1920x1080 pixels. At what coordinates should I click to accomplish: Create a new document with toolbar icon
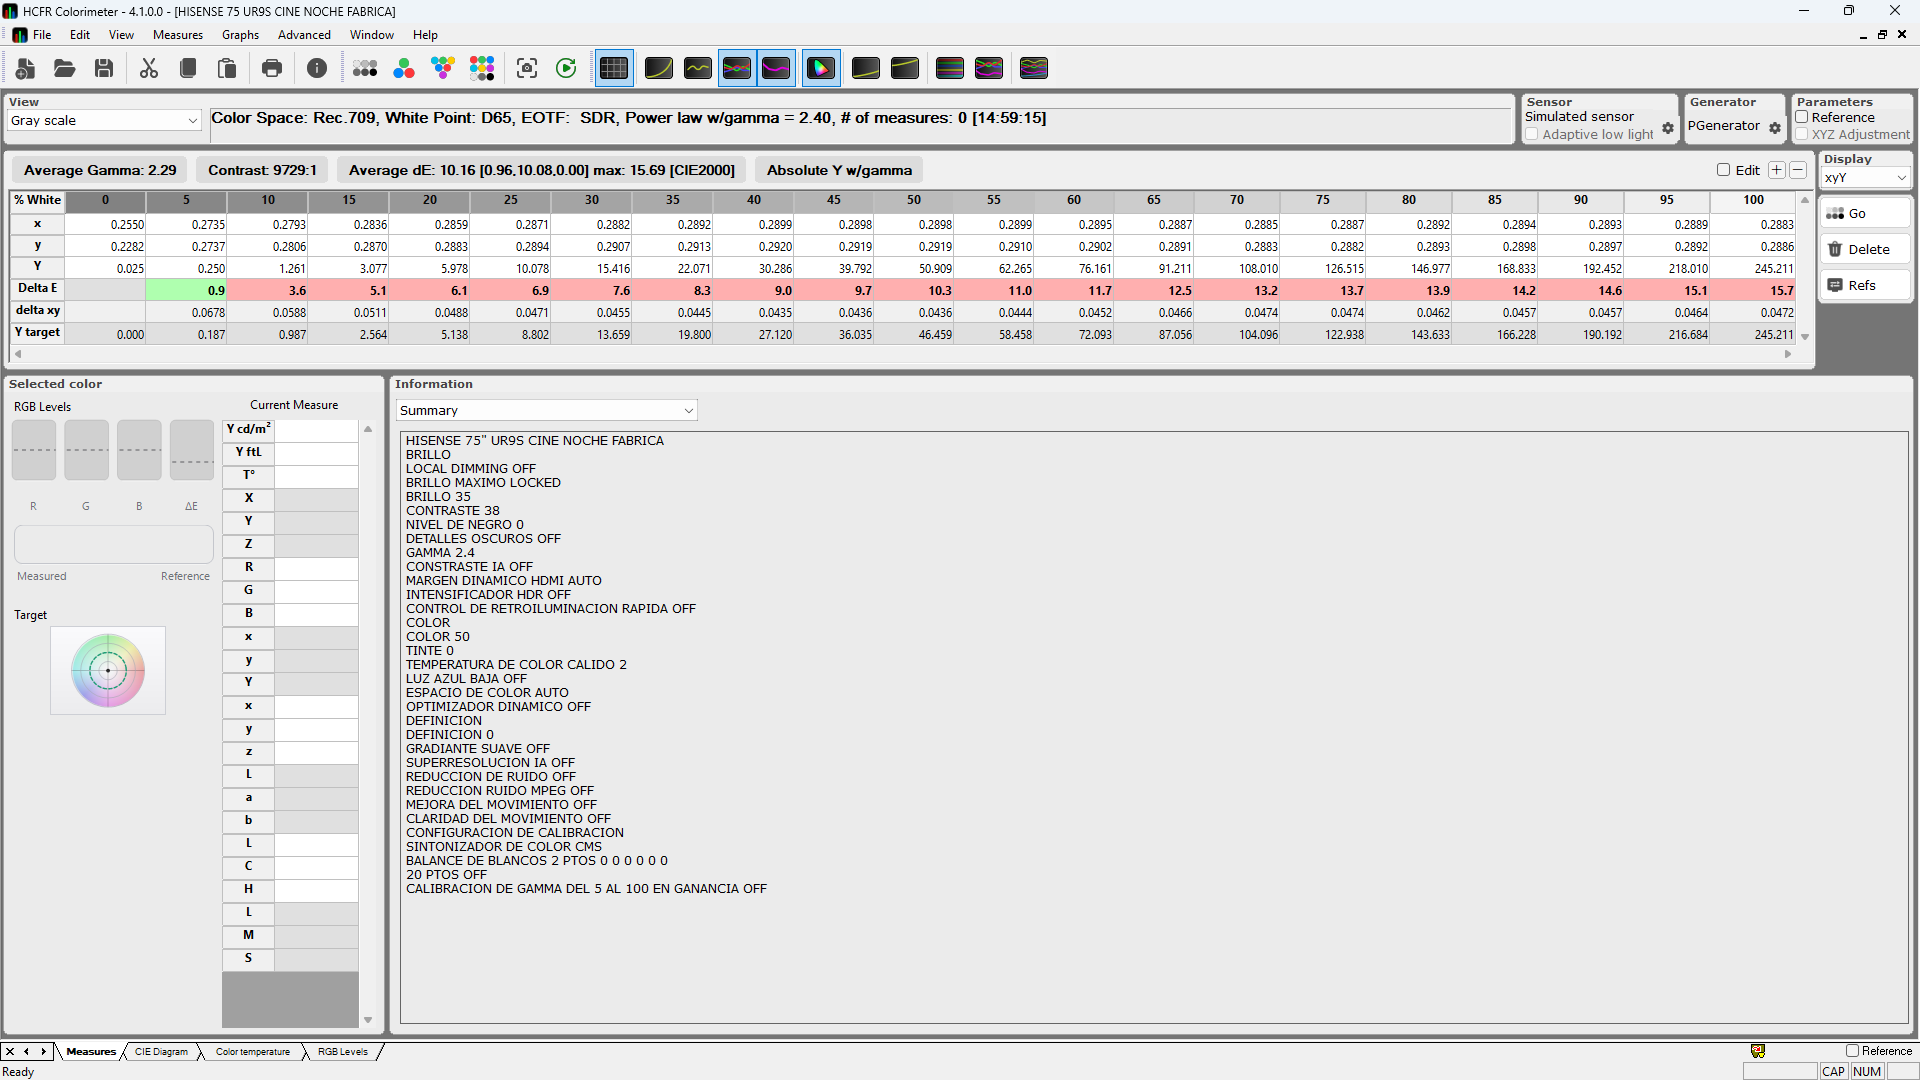(26, 68)
